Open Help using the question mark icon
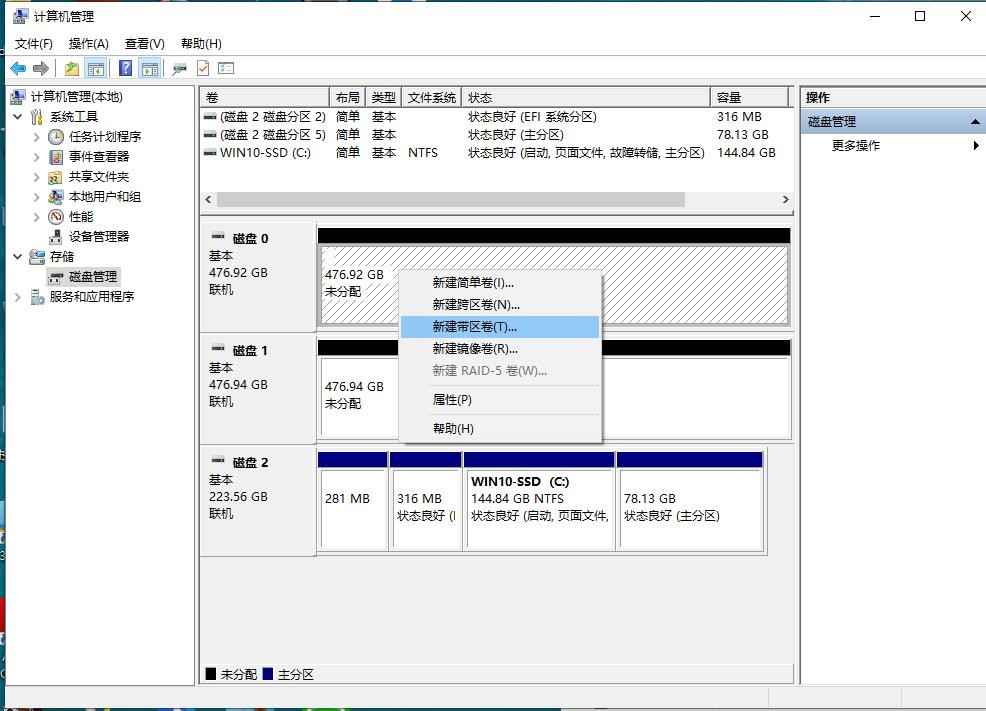 (x=127, y=68)
